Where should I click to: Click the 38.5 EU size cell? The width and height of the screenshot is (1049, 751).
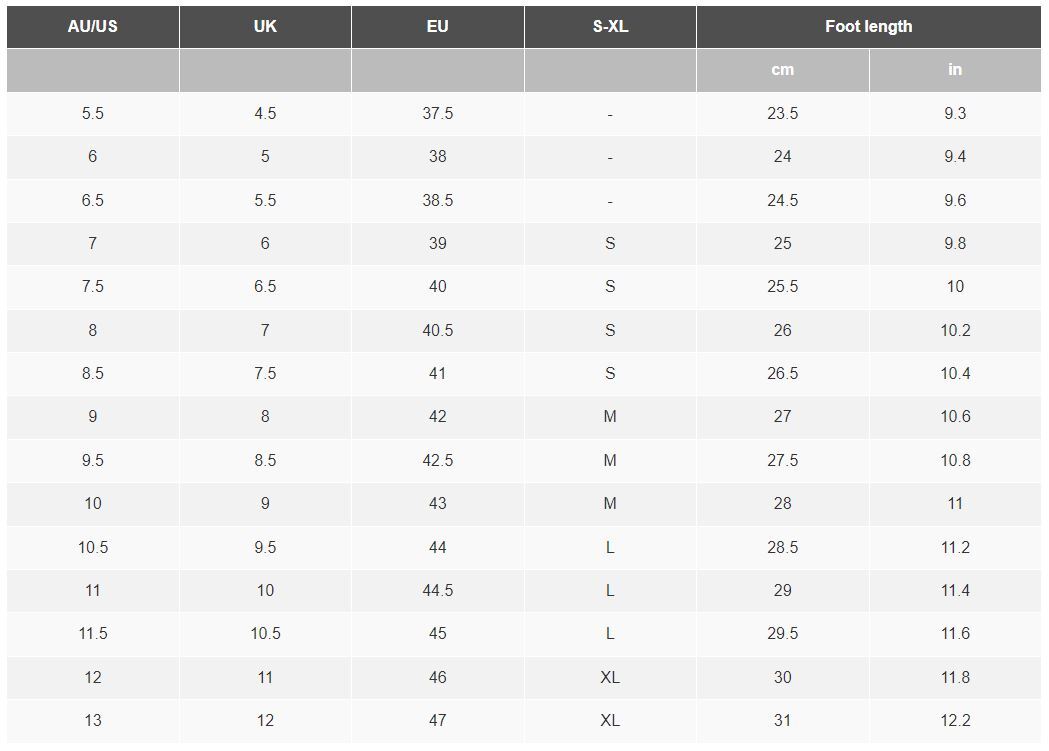[438, 201]
